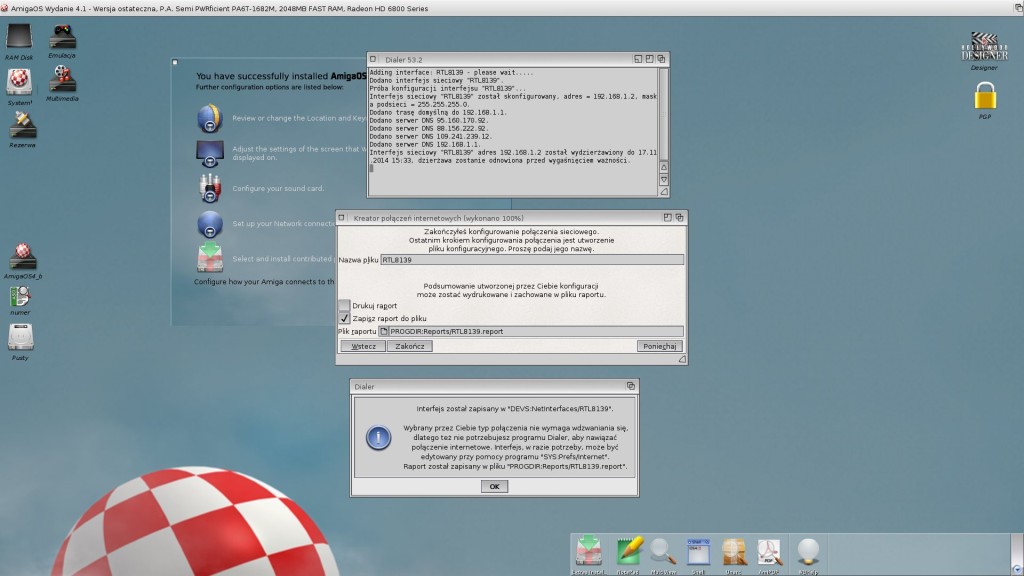
Task: Click the lightbulb icon in the dock
Action: click(x=808, y=552)
